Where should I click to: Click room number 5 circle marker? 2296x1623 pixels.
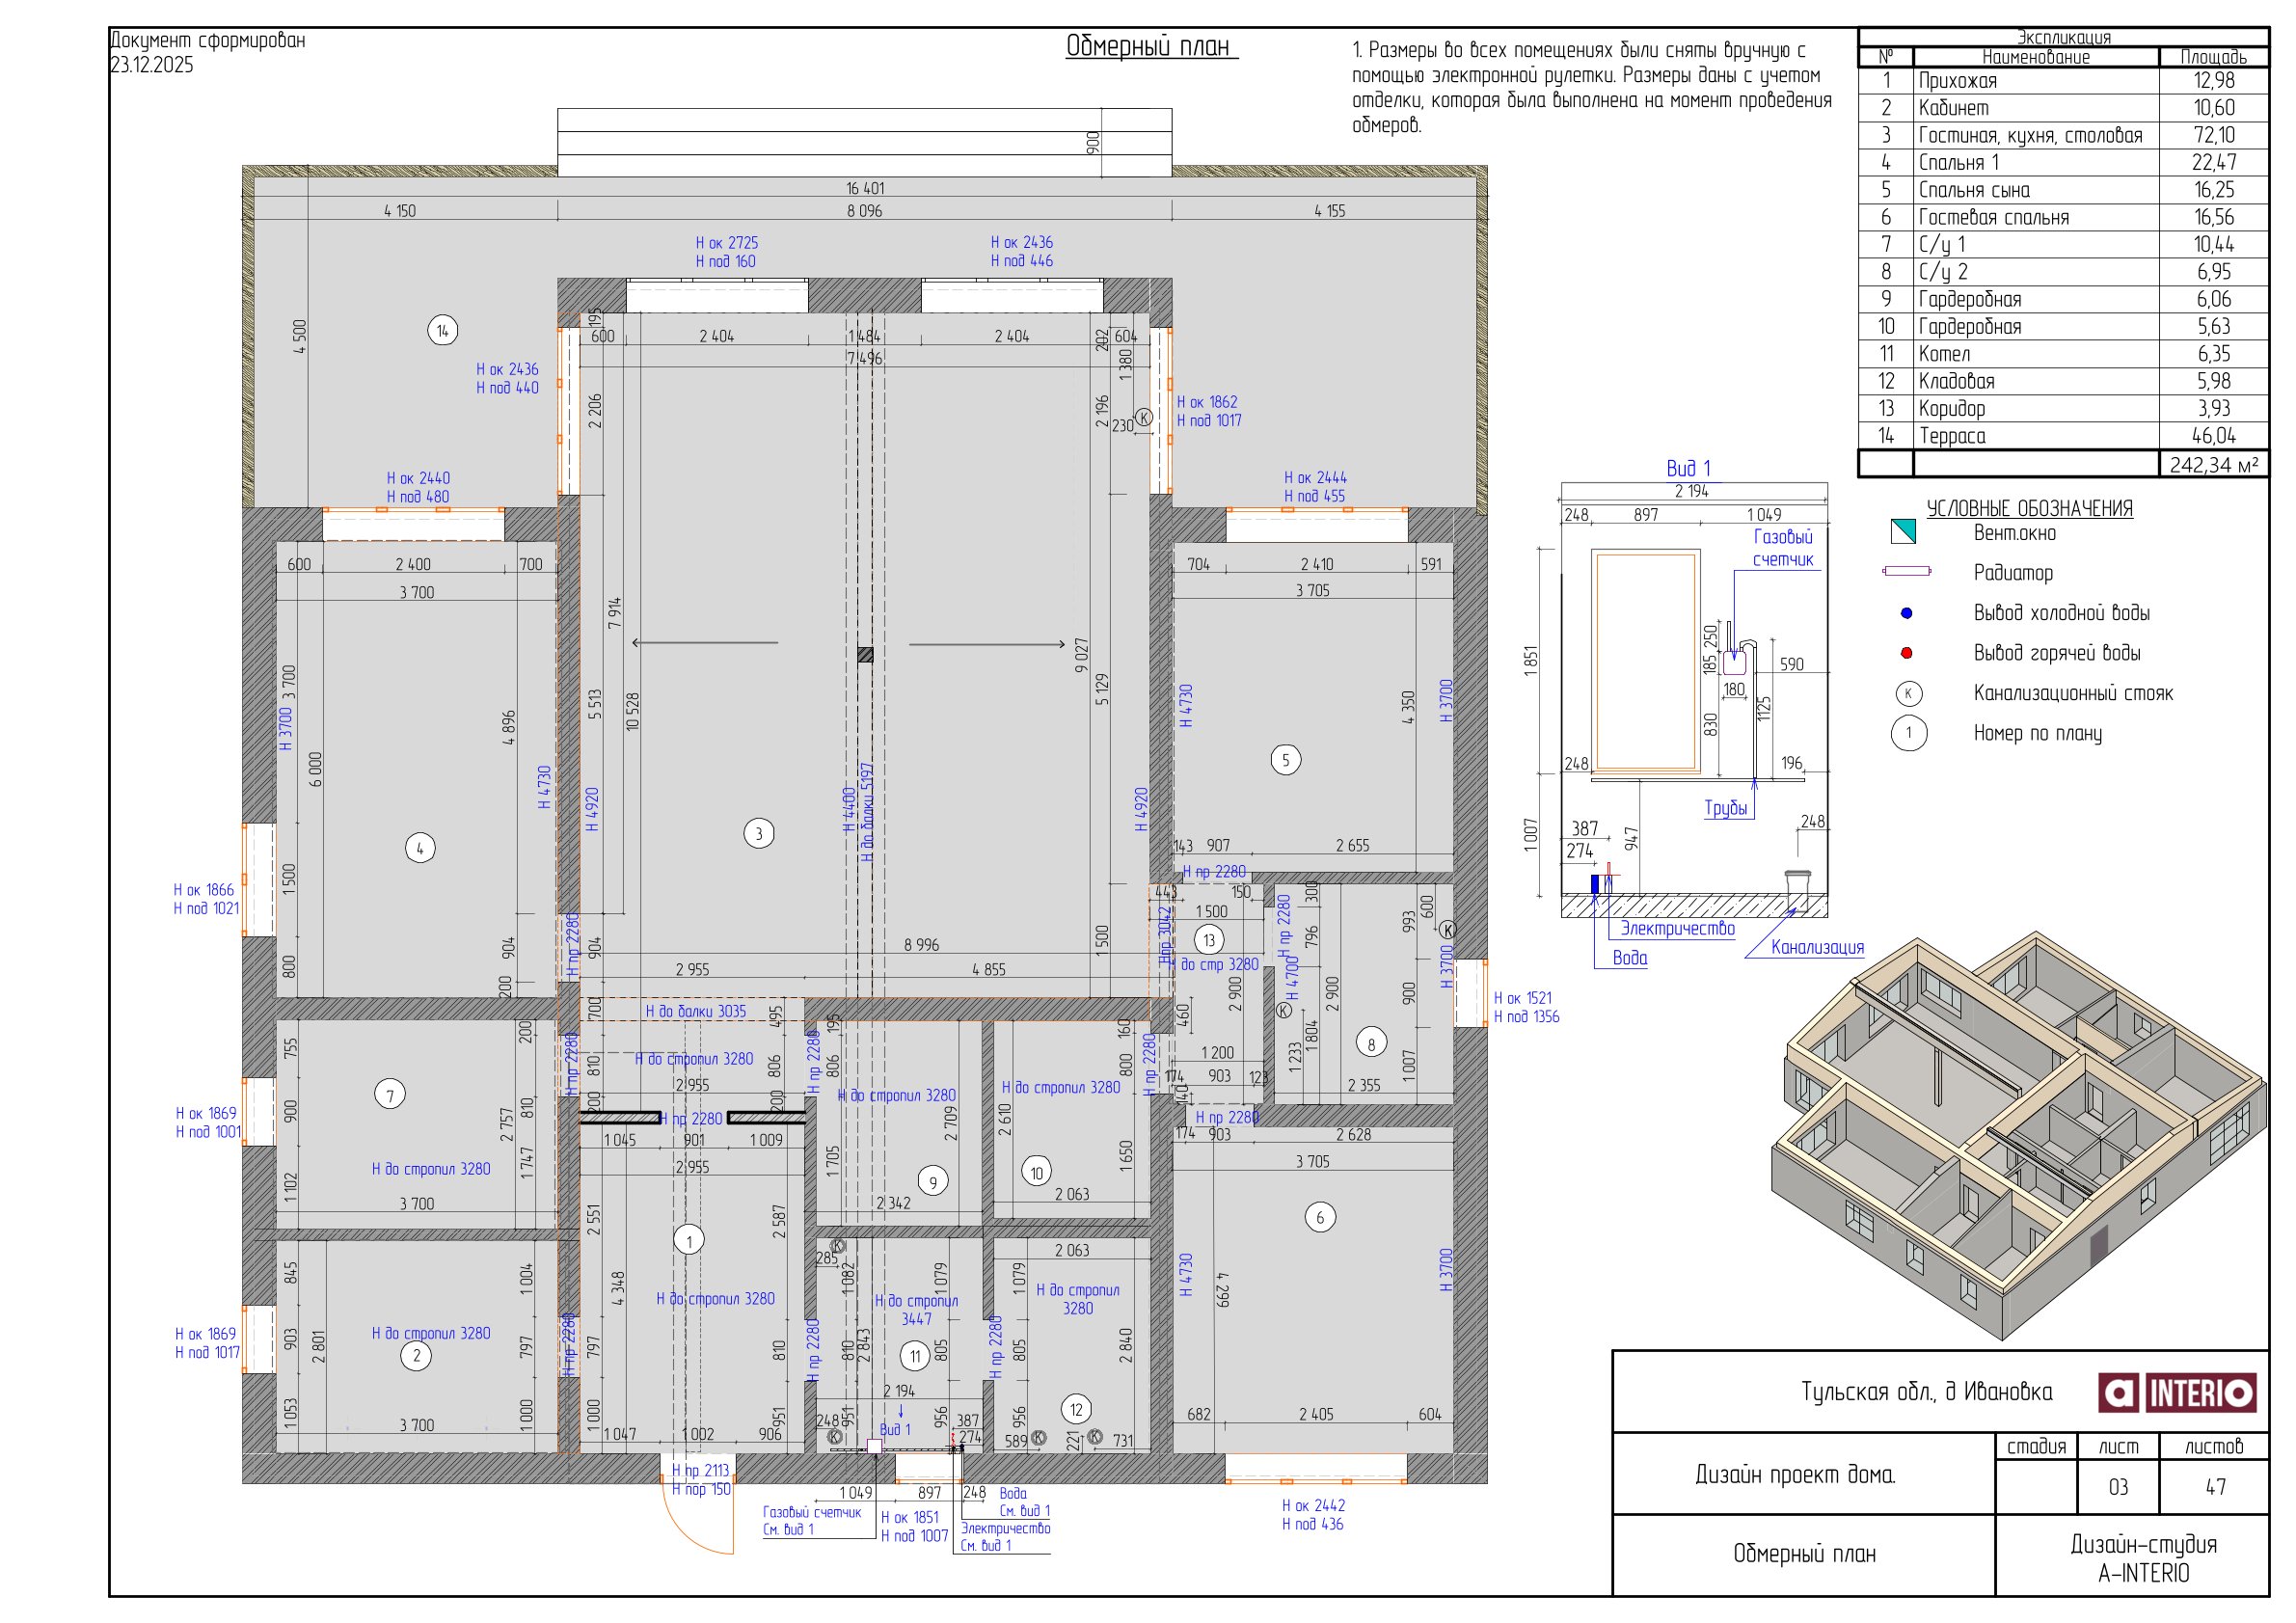point(1285,760)
